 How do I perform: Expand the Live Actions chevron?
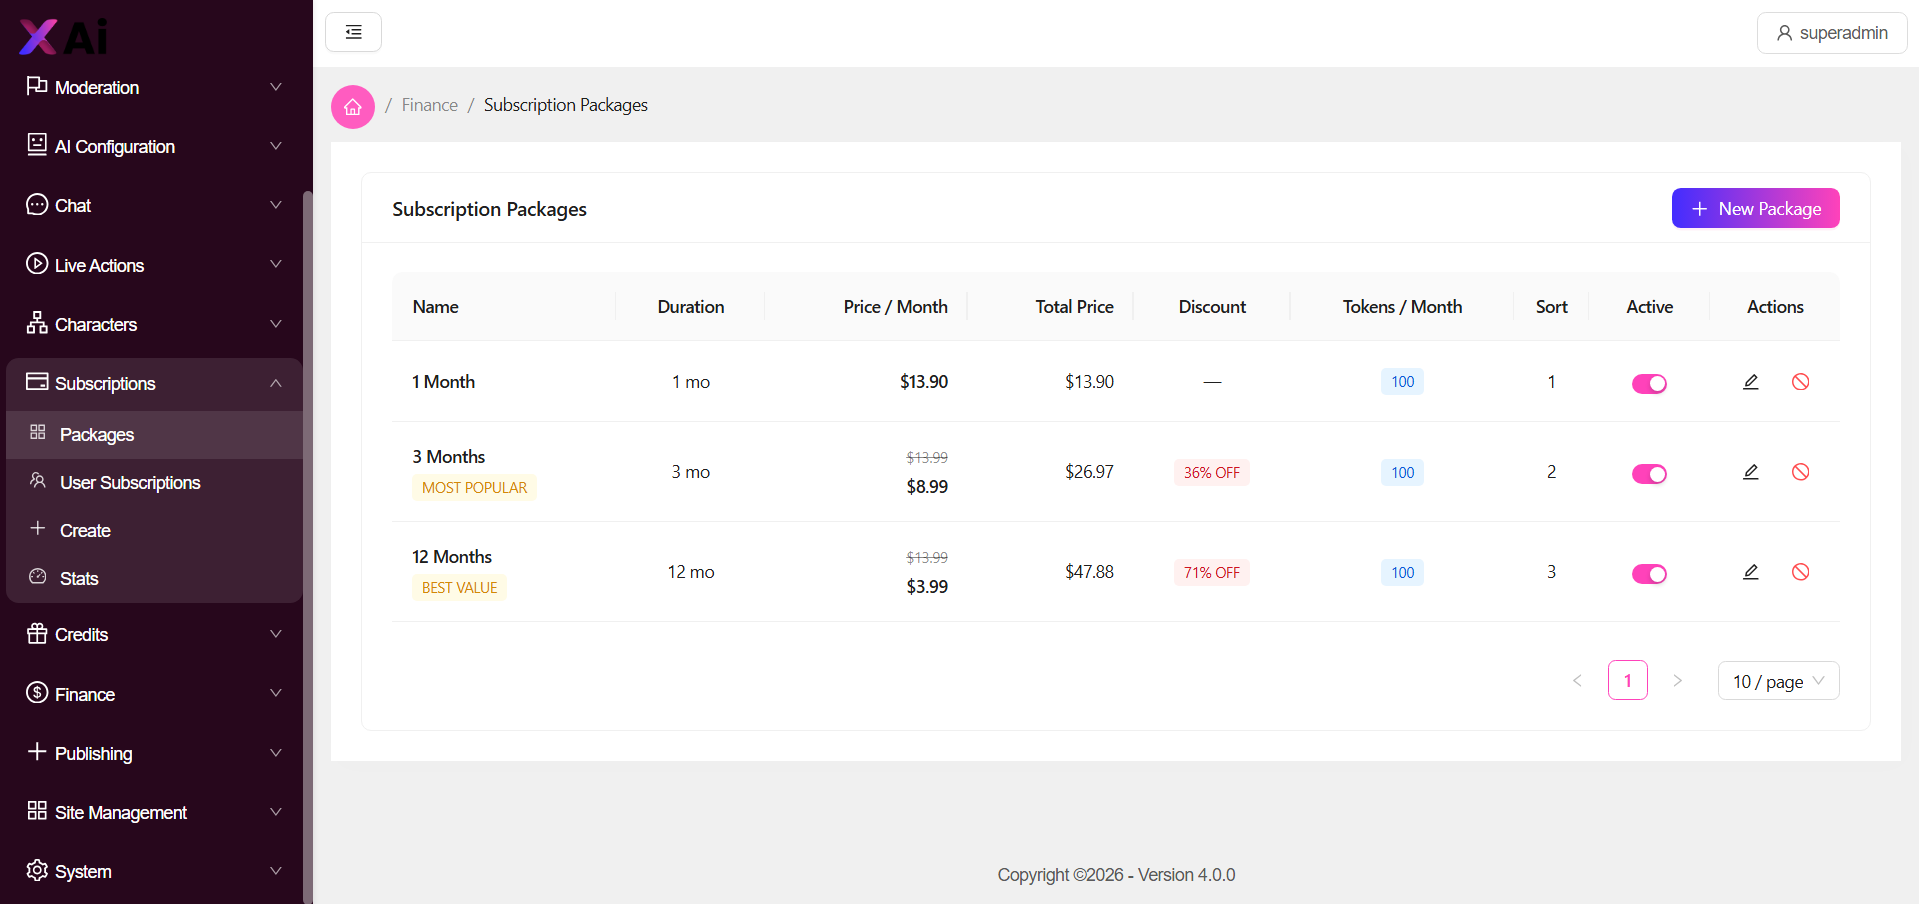pos(276,265)
